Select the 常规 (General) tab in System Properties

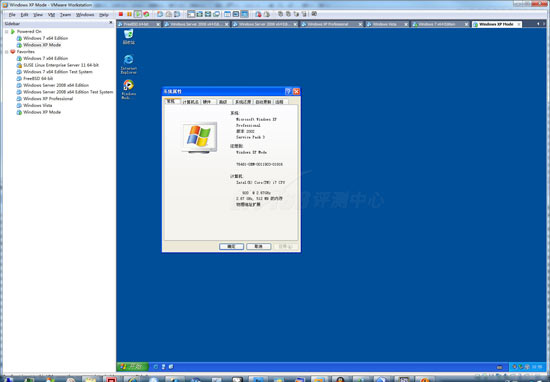pos(173,101)
